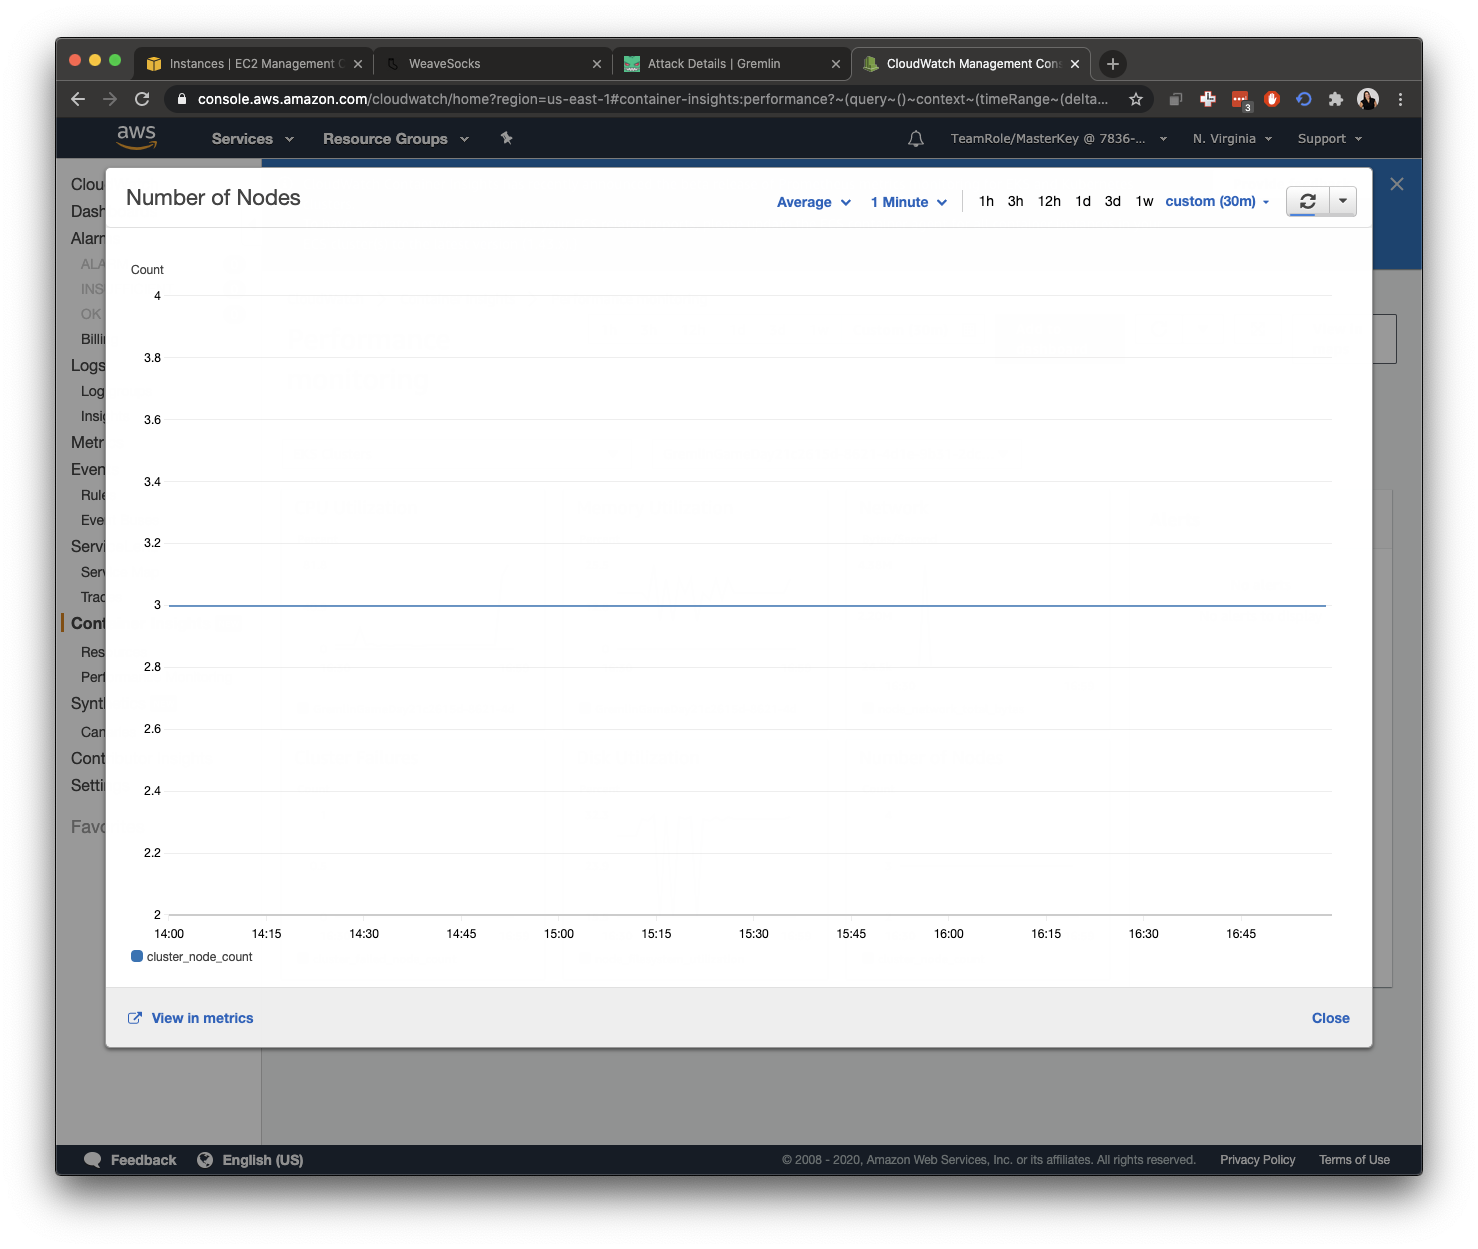The height and width of the screenshot is (1249, 1478).
Task: Open the N. Virginia region dropdown
Action: 1232,139
